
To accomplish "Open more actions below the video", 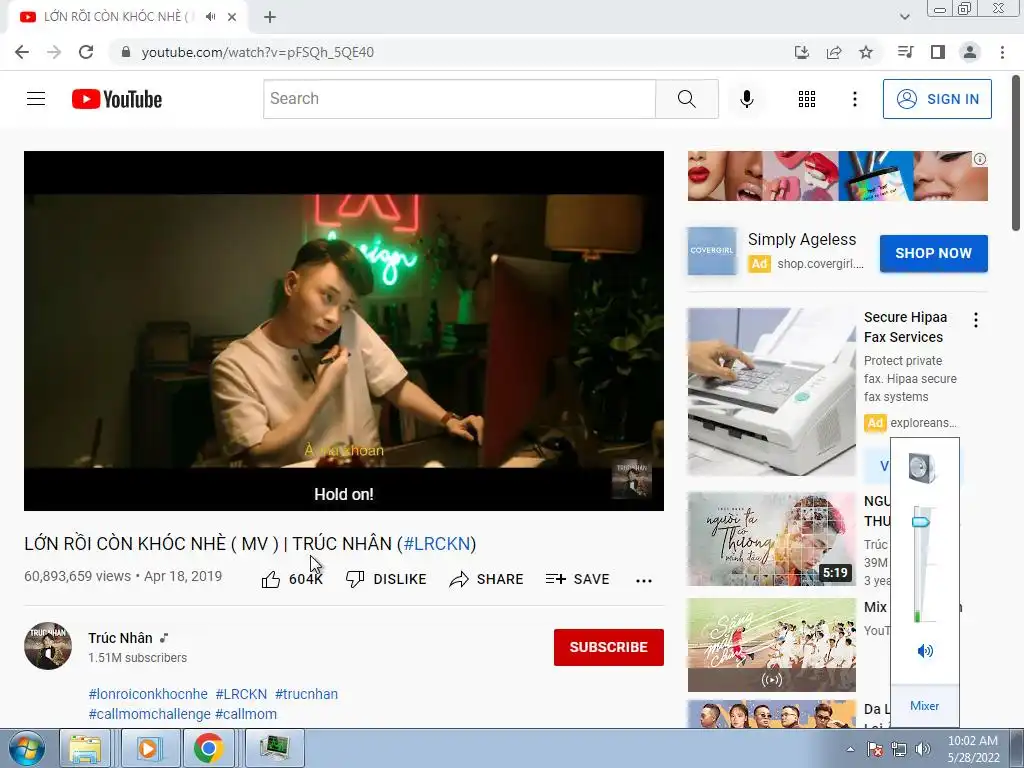I will pos(644,581).
